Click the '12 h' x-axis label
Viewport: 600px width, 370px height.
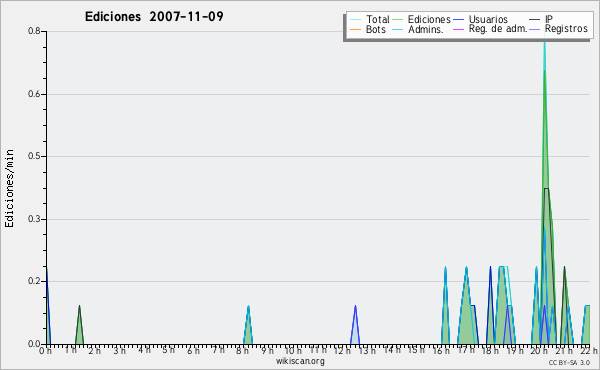click(x=342, y=350)
